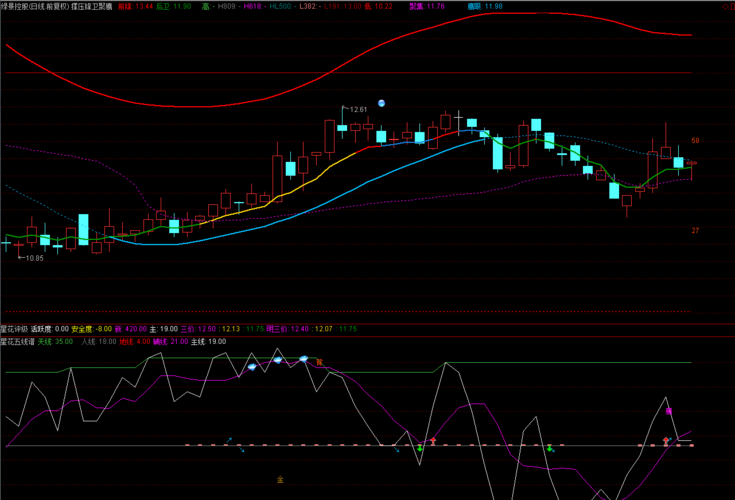Image resolution: width=735 pixels, height=500 pixels.
Task: Select the 撑压锋卫聚瞭 indicator title
Action: [x=92, y=7]
